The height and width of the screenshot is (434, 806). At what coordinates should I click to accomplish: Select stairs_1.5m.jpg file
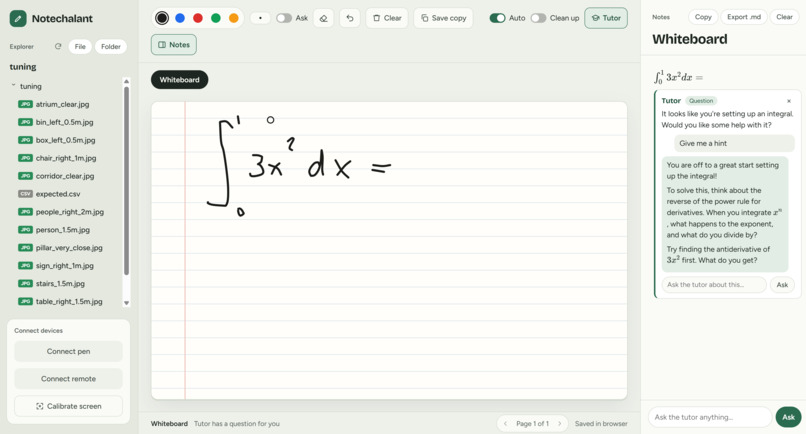(60, 283)
